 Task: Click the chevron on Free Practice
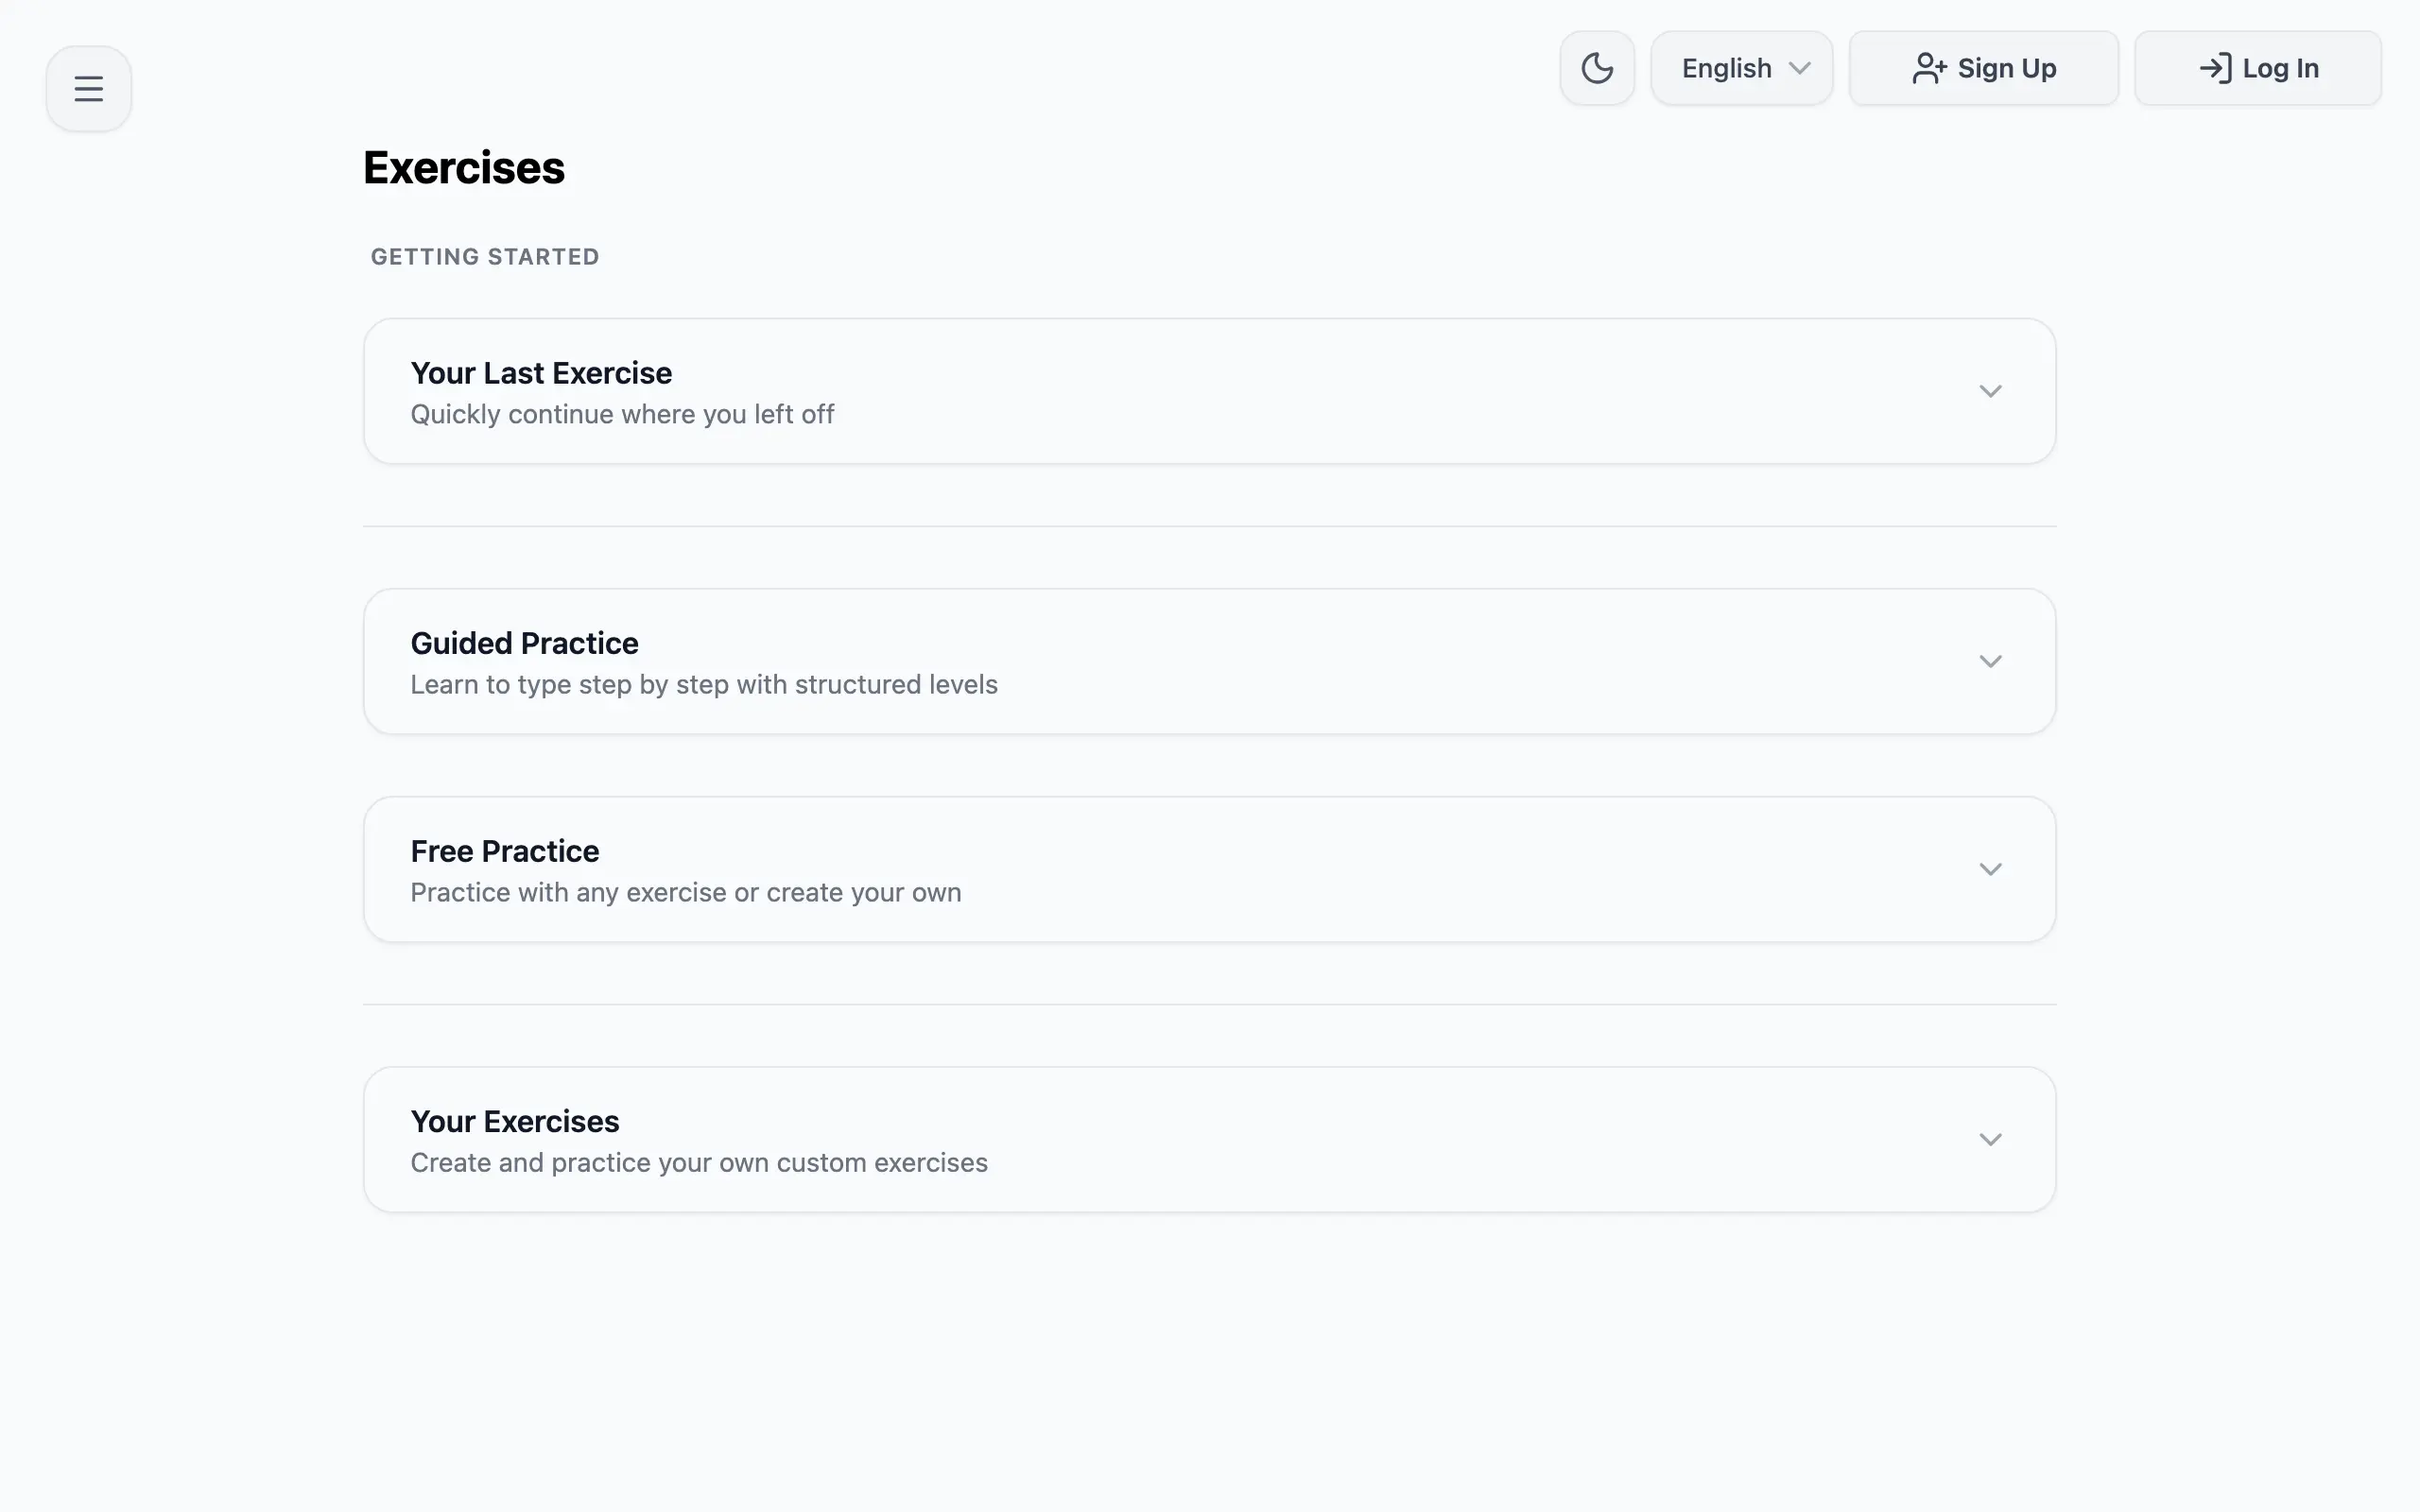click(x=1990, y=869)
